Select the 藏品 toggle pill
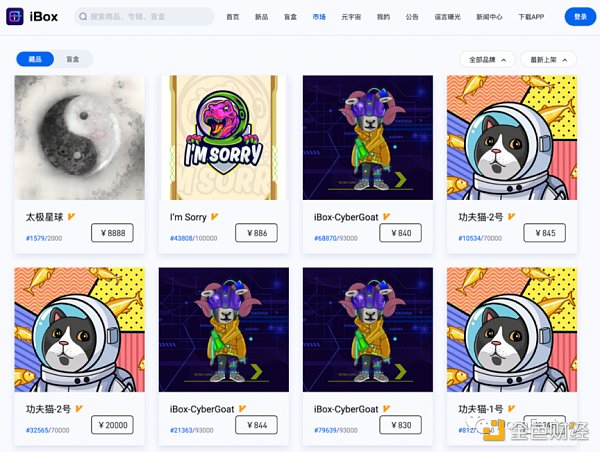 point(35,59)
